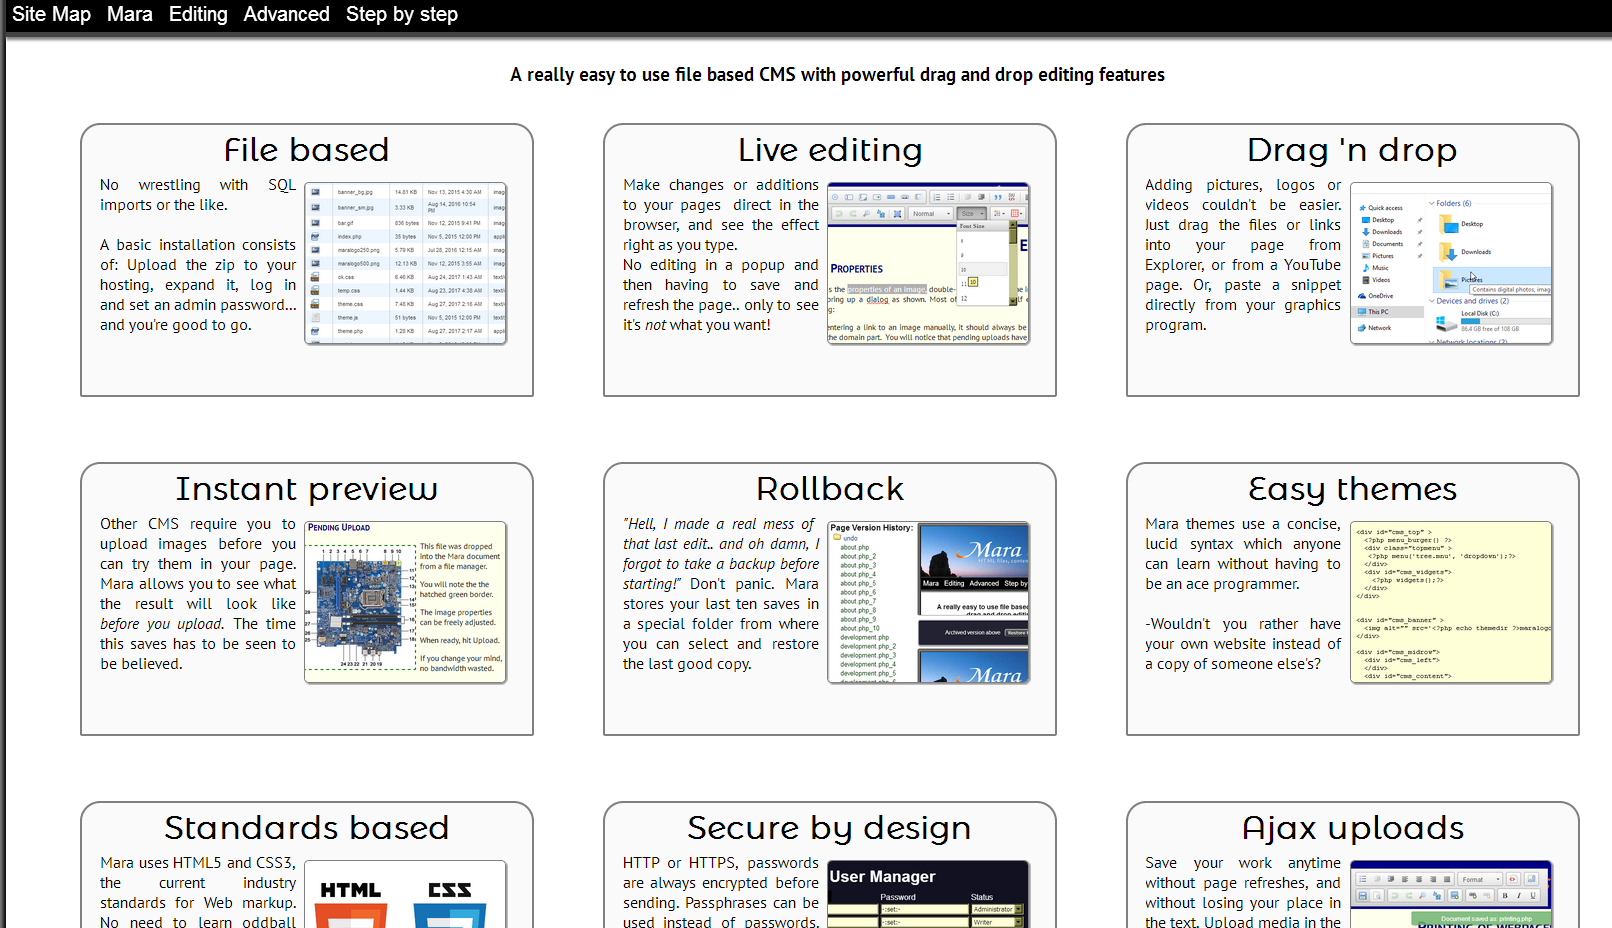Viewport: 1612px width, 928px height.
Task: Click the blockquote quotation icon in the editor toolbar
Action: (x=998, y=197)
